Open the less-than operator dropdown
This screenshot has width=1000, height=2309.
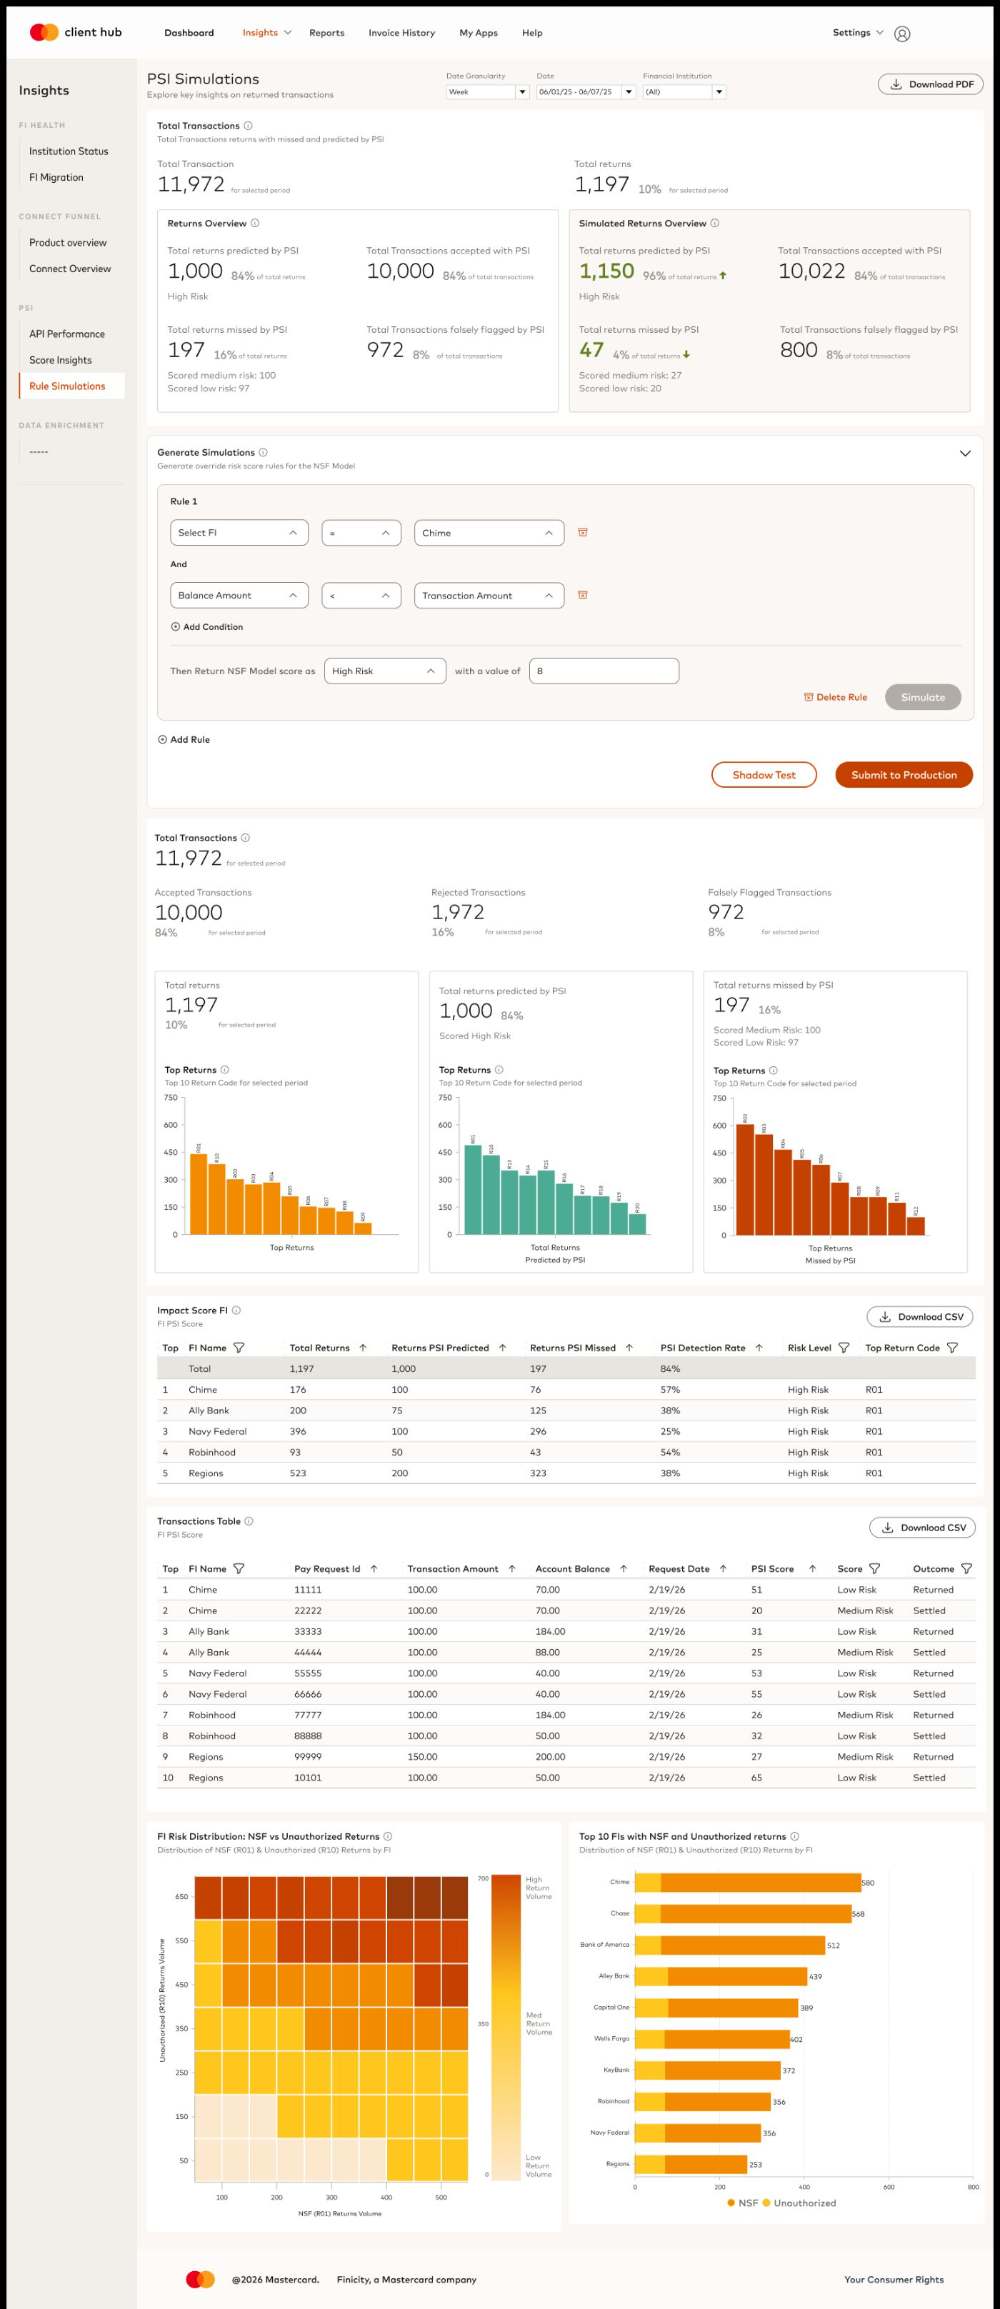[x=361, y=596]
